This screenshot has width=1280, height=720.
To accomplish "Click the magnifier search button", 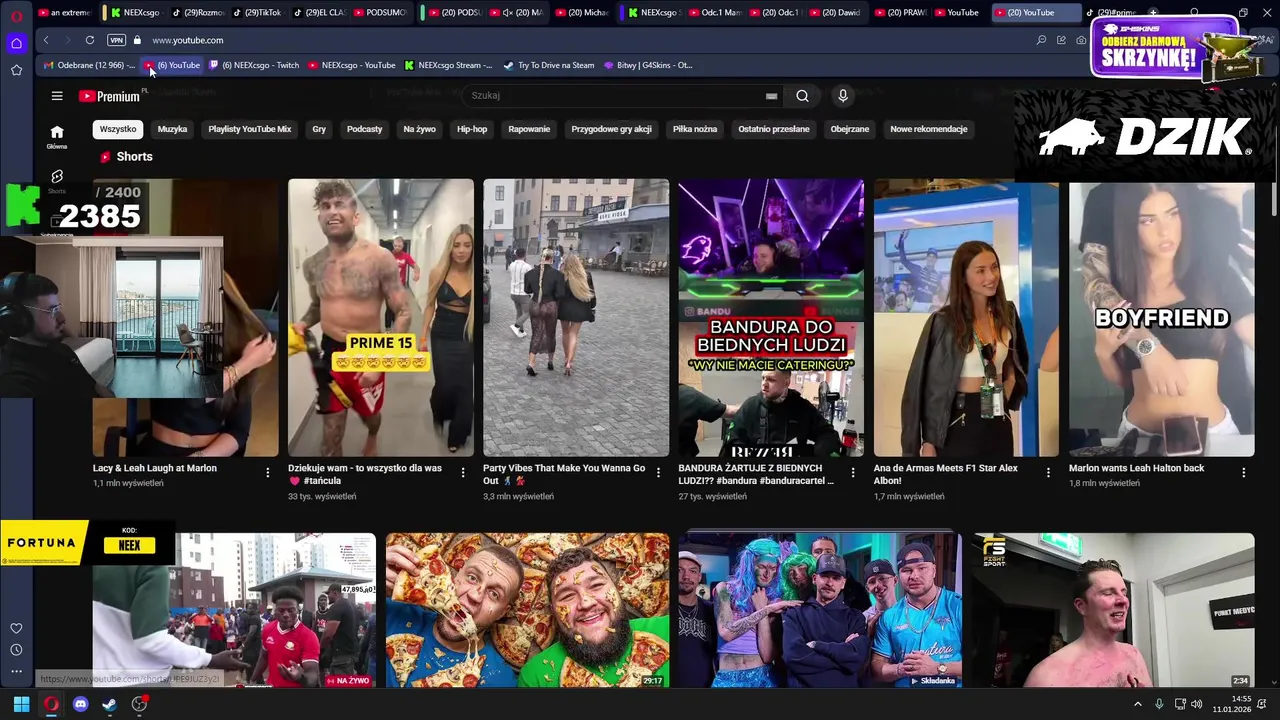I will [x=802, y=96].
